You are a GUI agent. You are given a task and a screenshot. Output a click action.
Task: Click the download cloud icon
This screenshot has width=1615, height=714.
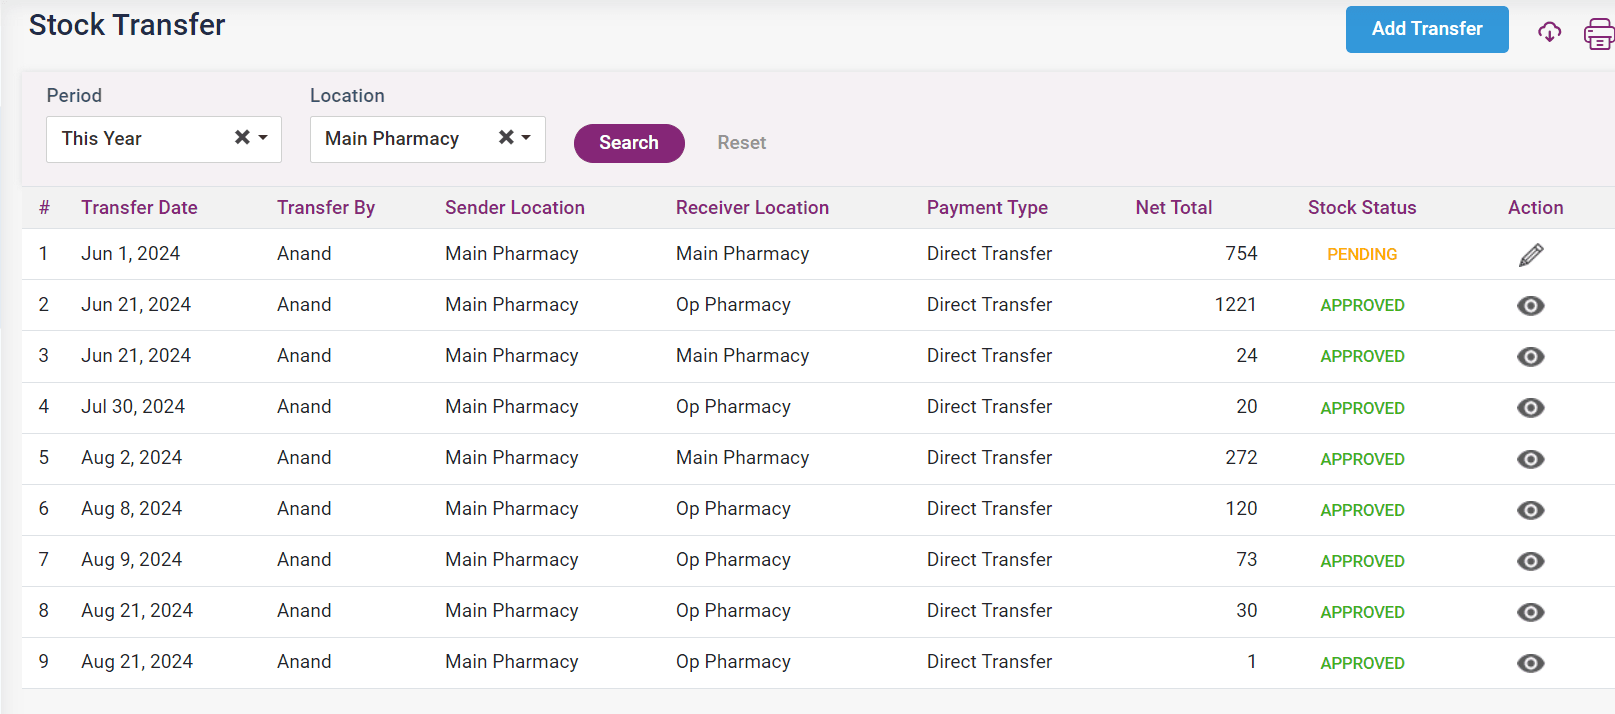[1549, 32]
